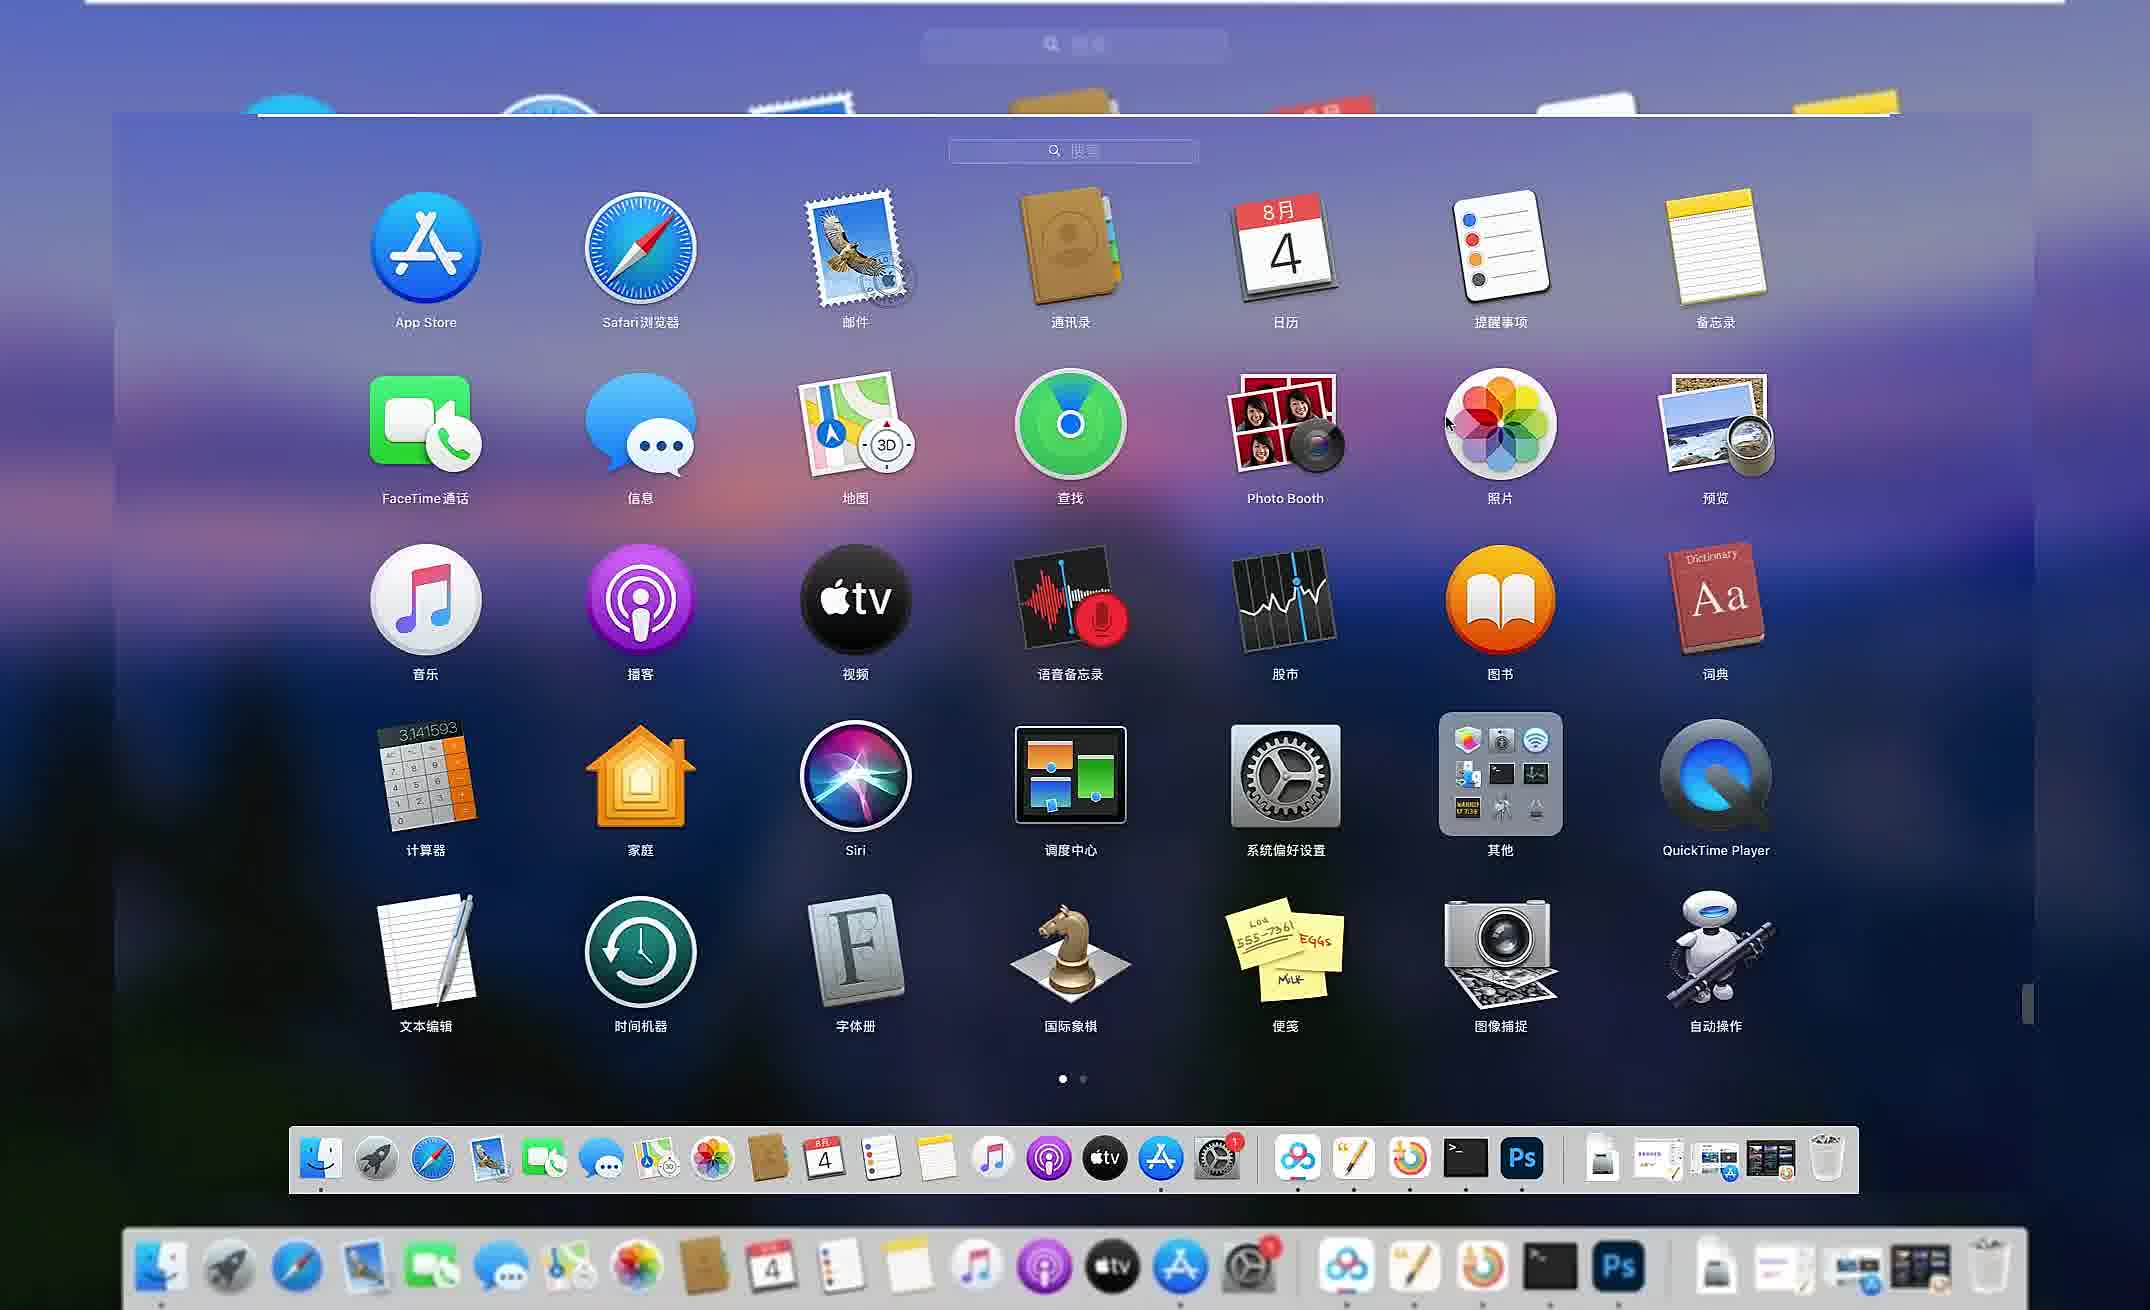The width and height of the screenshot is (2150, 1310).
Task: Open Photo Booth app
Action: click(x=1286, y=424)
